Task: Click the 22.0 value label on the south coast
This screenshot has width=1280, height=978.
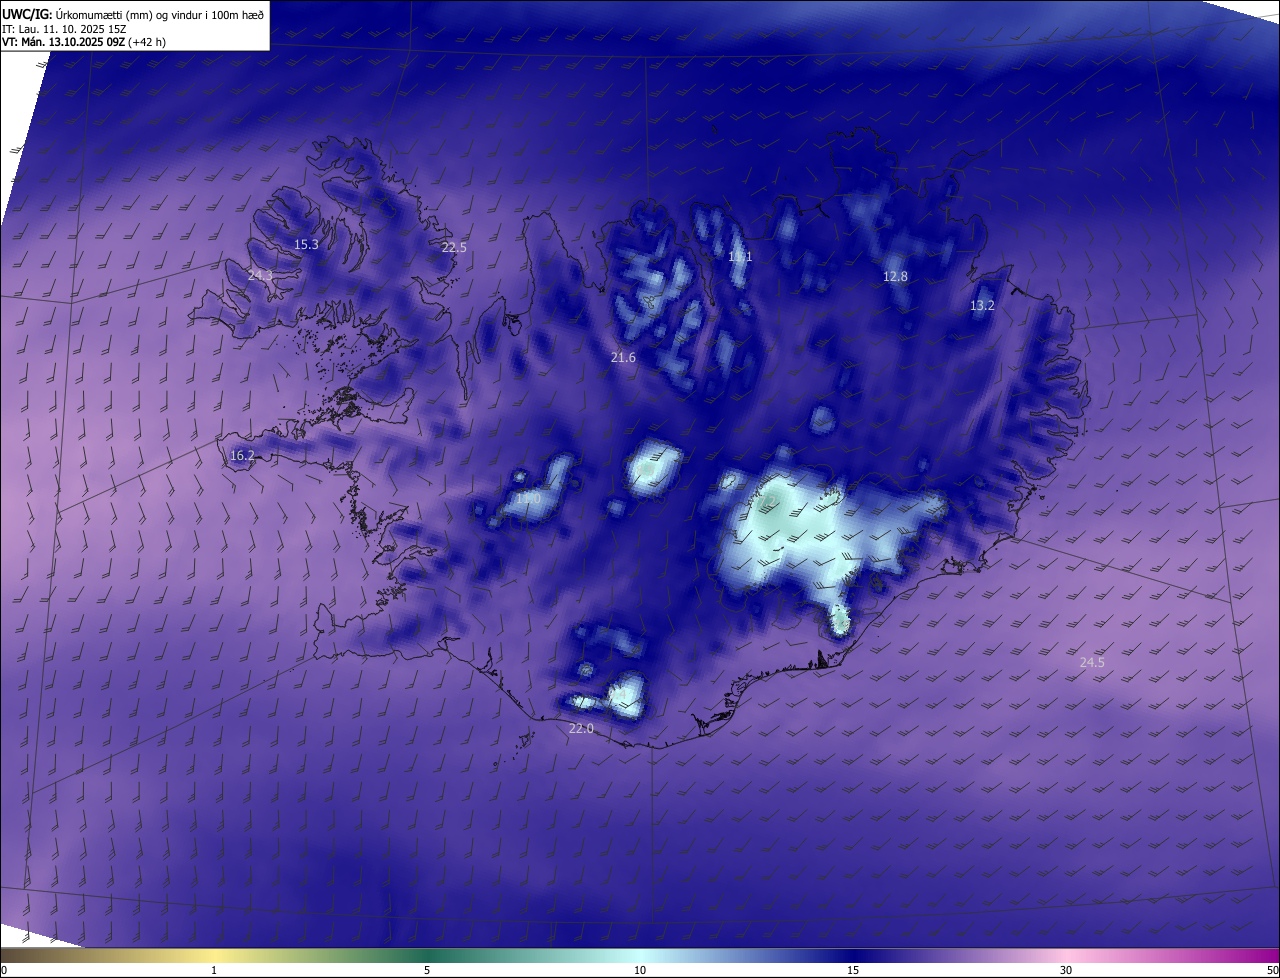Action: point(581,729)
